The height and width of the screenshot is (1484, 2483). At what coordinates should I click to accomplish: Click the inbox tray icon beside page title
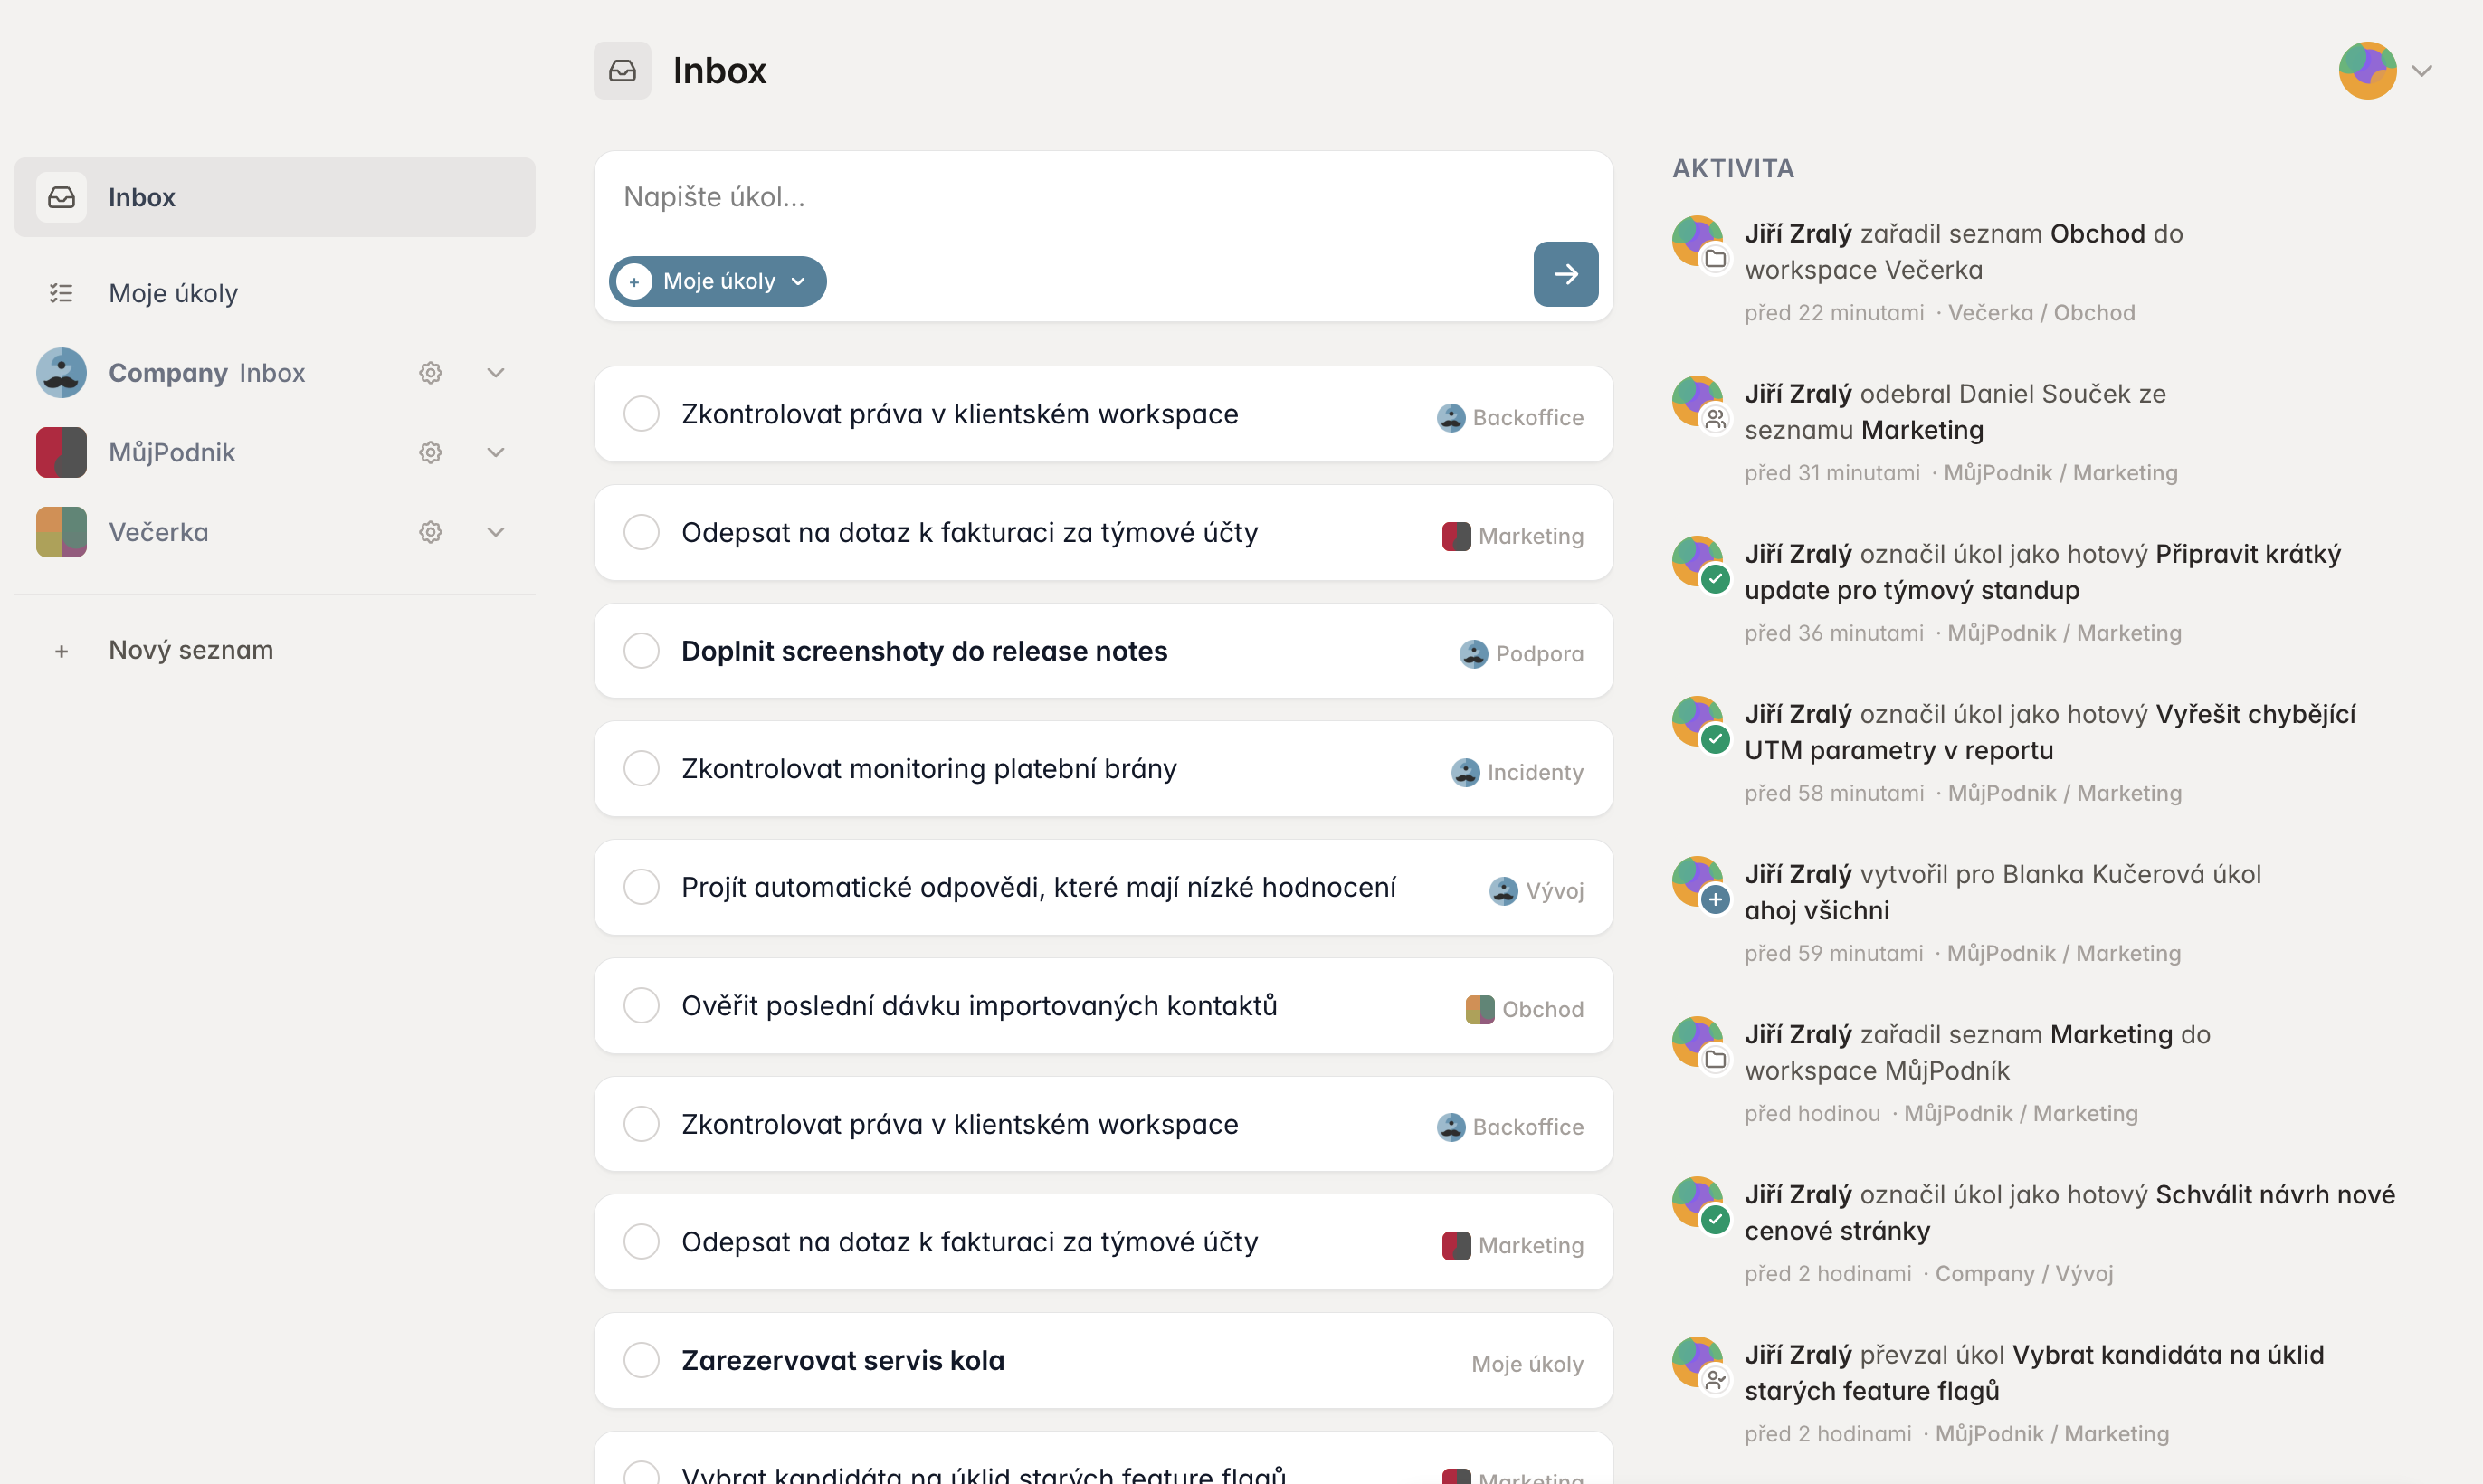click(x=622, y=71)
